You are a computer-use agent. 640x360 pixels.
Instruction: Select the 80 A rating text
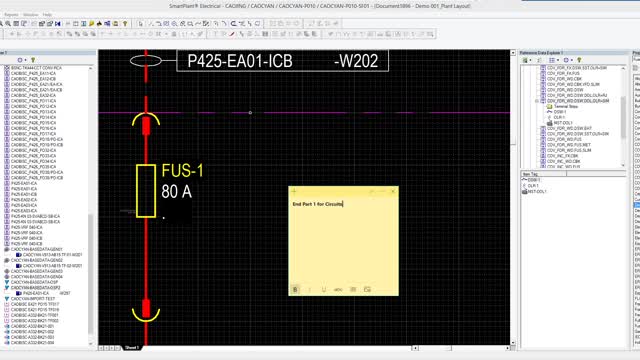coord(176,191)
